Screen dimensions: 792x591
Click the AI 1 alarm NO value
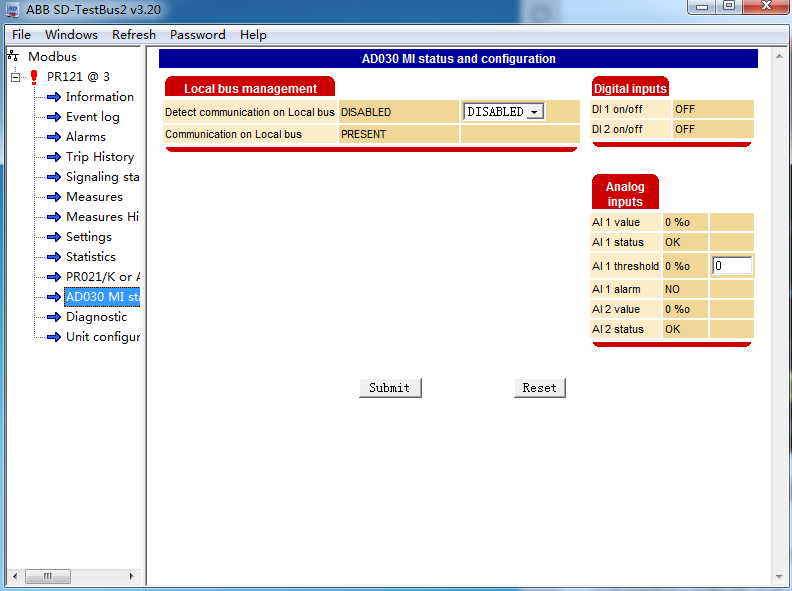(672, 289)
